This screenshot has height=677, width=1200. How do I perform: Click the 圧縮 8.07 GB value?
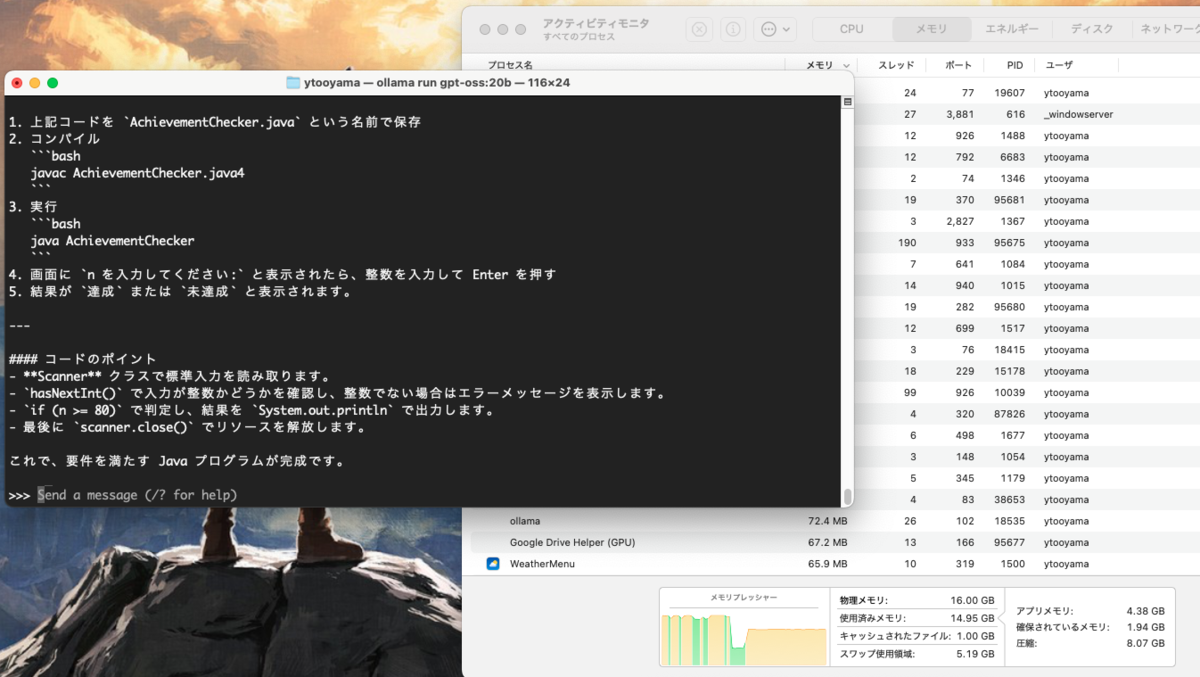[x=1145, y=644]
